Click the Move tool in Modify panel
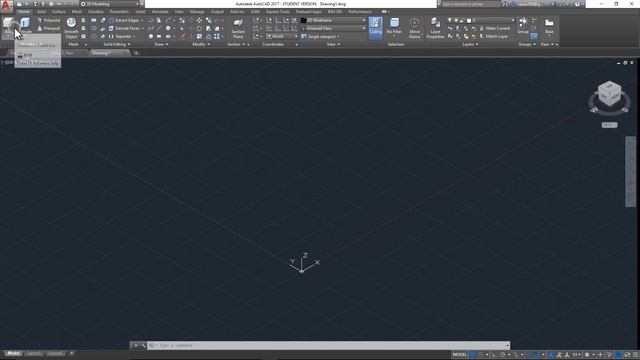The width and height of the screenshot is (640, 360). (x=199, y=20)
